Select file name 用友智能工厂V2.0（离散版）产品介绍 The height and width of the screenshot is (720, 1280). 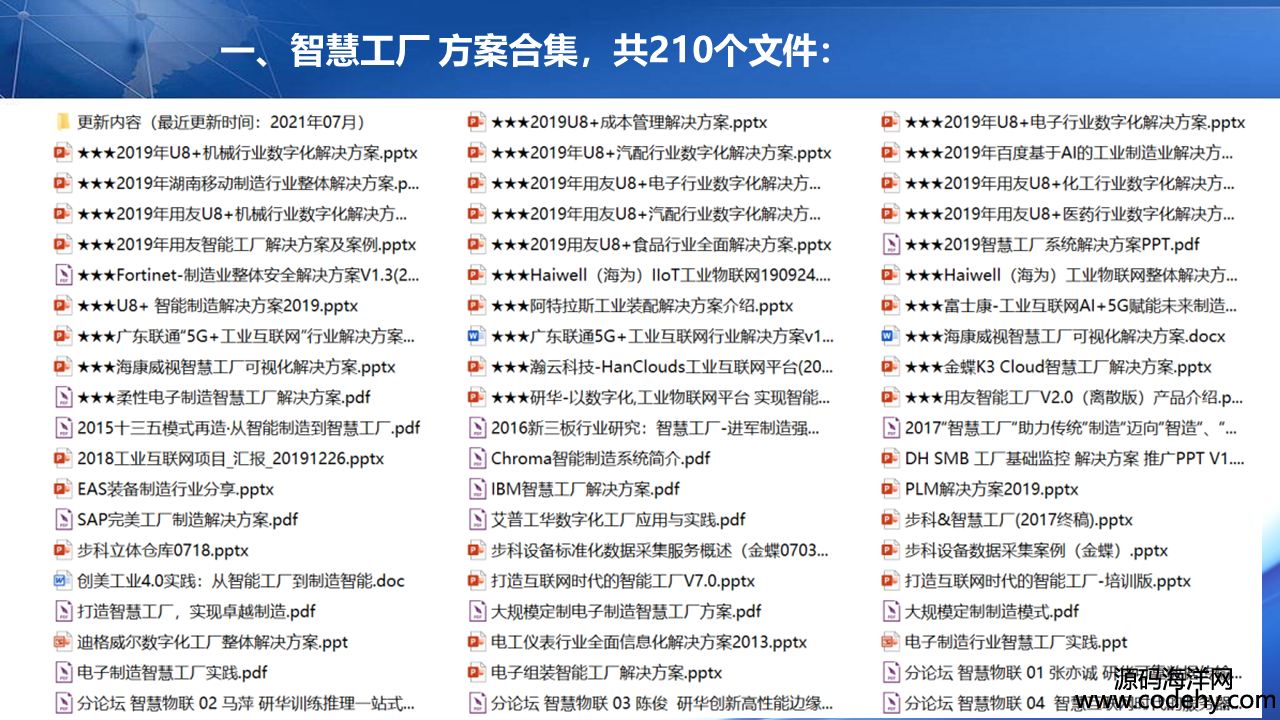tap(1073, 397)
